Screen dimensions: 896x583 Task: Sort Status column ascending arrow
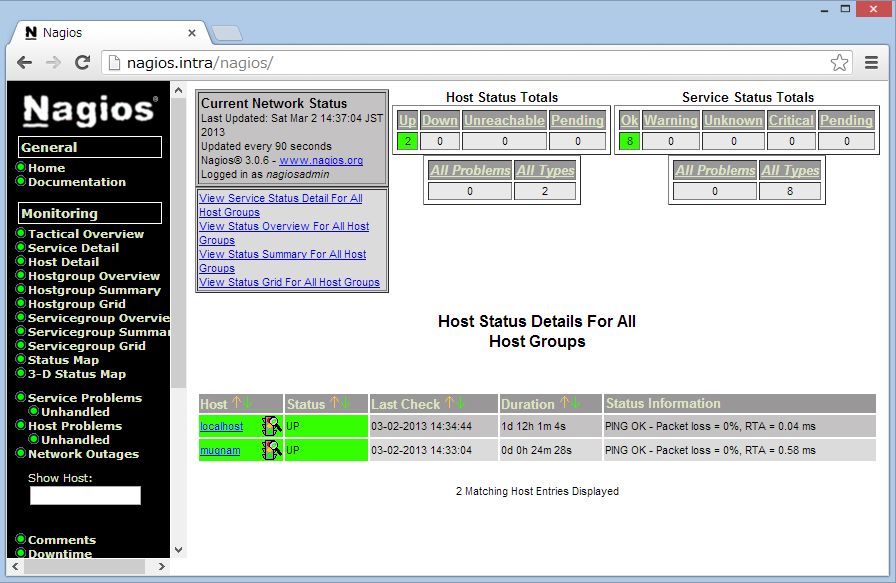(334, 402)
